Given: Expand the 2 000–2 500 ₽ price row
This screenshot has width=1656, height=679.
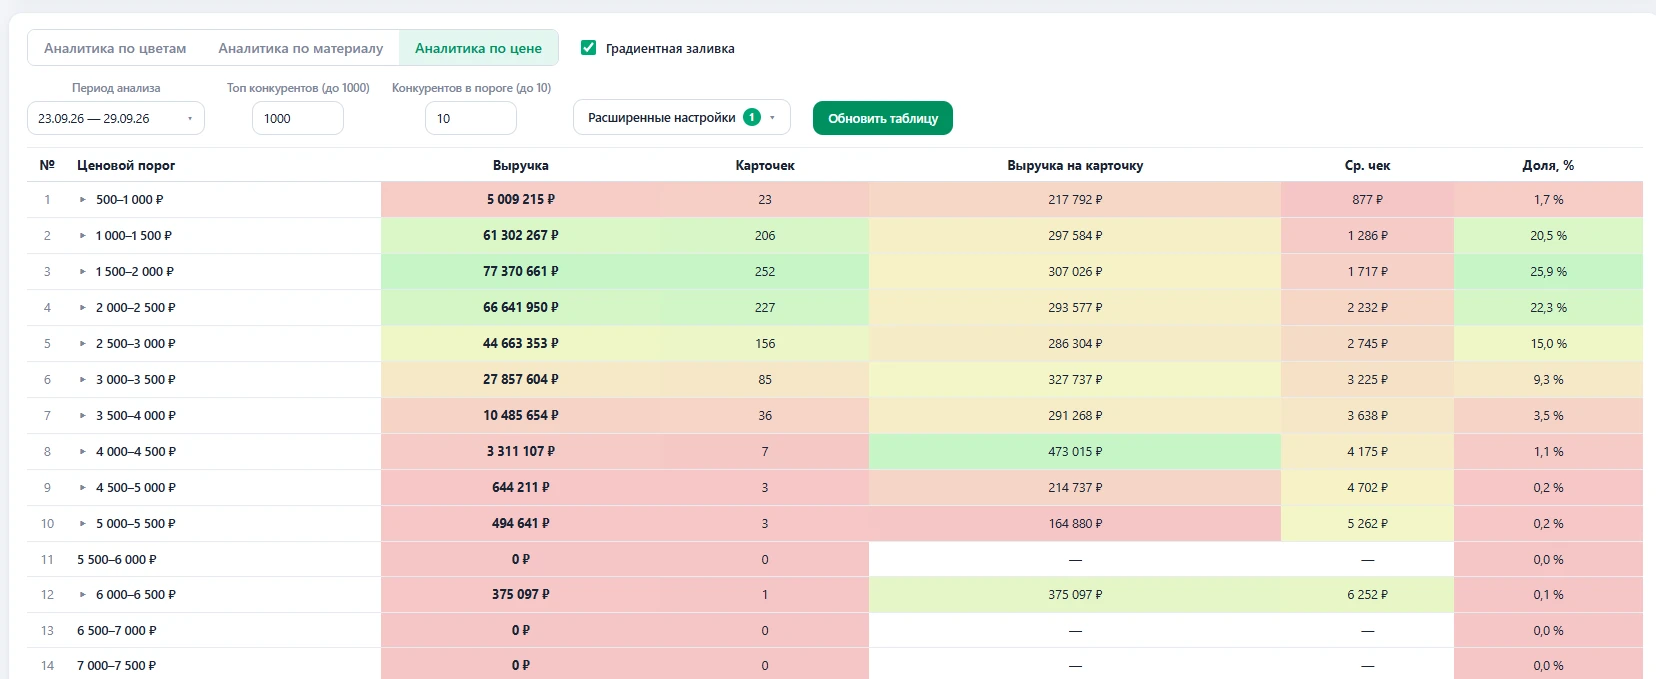Looking at the screenshot, I should pos(83,308).
